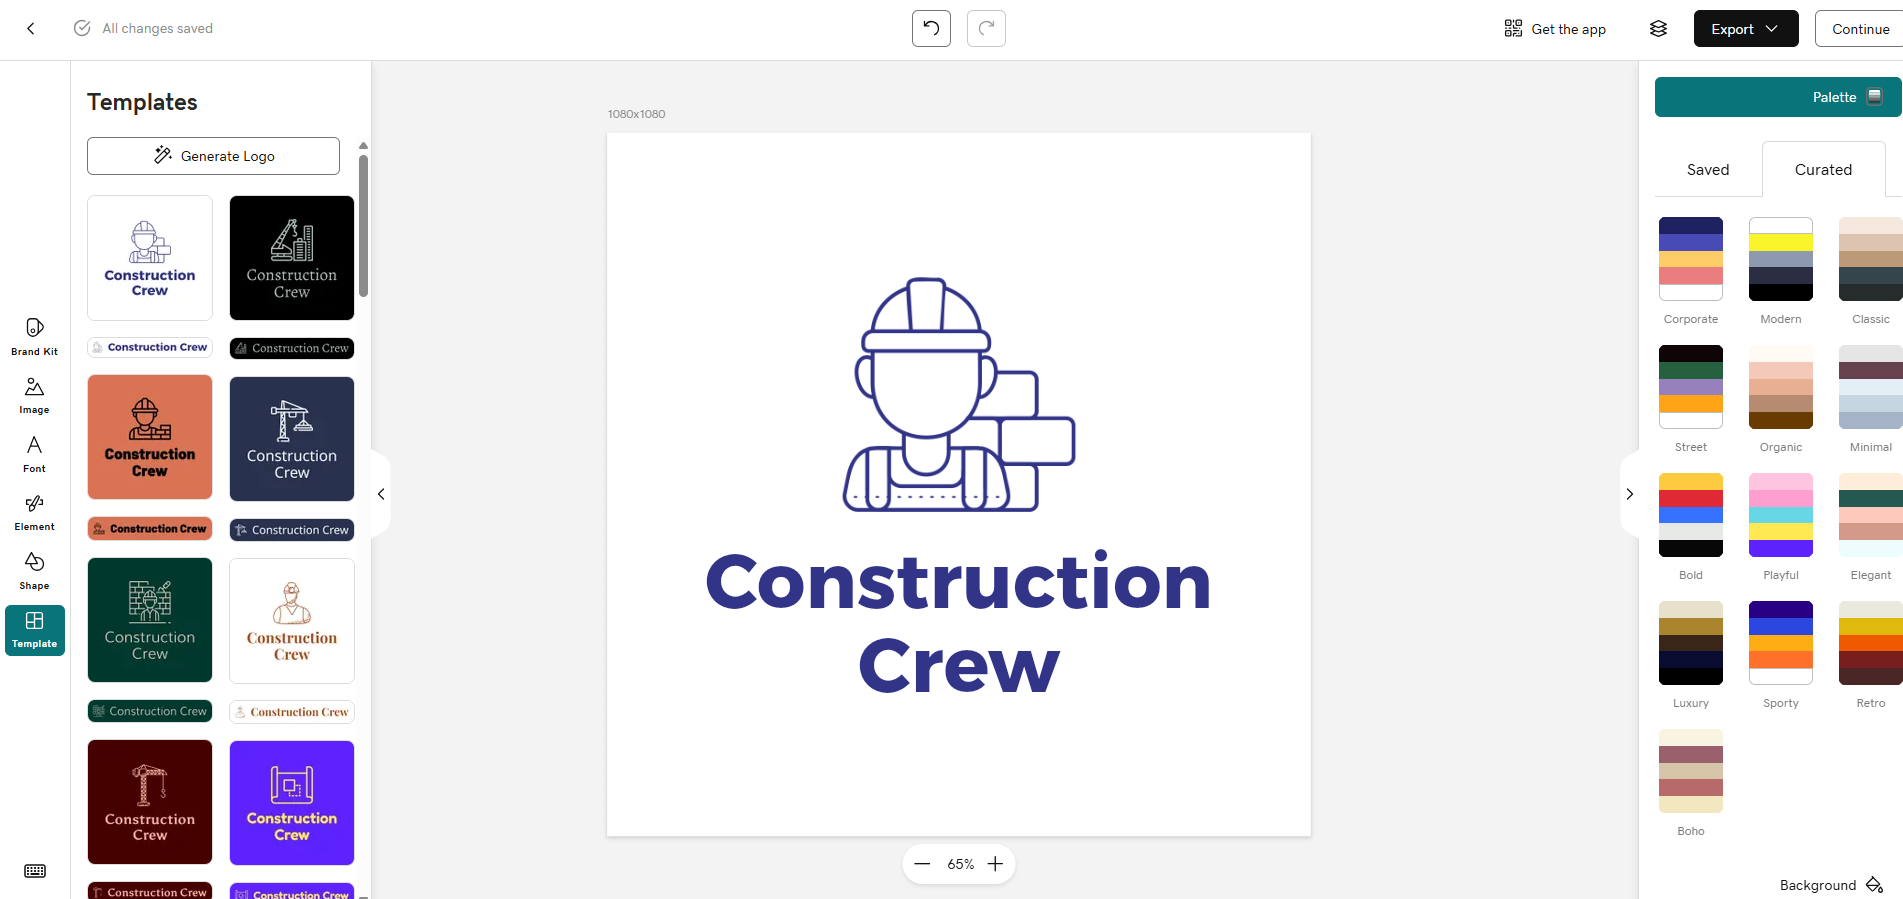Image resolution: width=1903 pixels, height=899 pixels.
Task: Apply the Corporate palette
Action: point(1691,259)
